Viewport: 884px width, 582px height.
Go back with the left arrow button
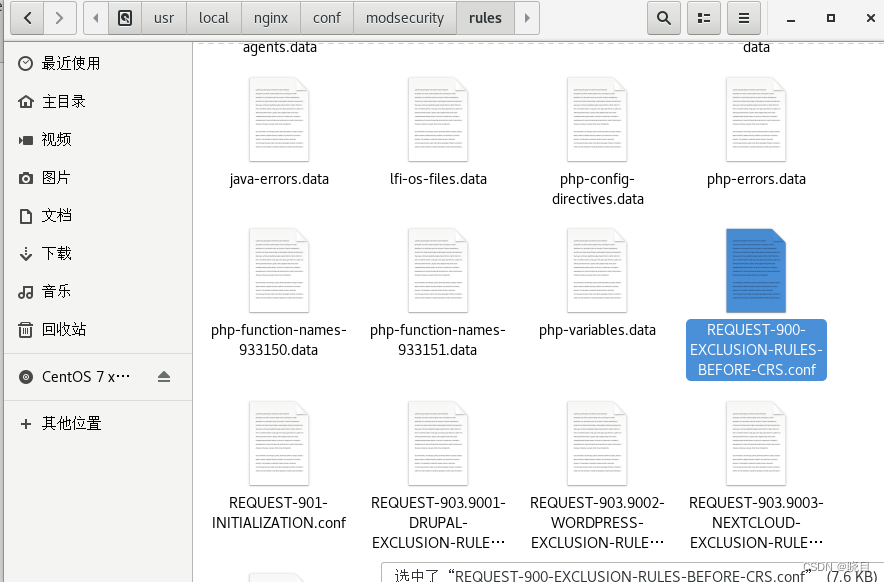(x=27, y=18)
